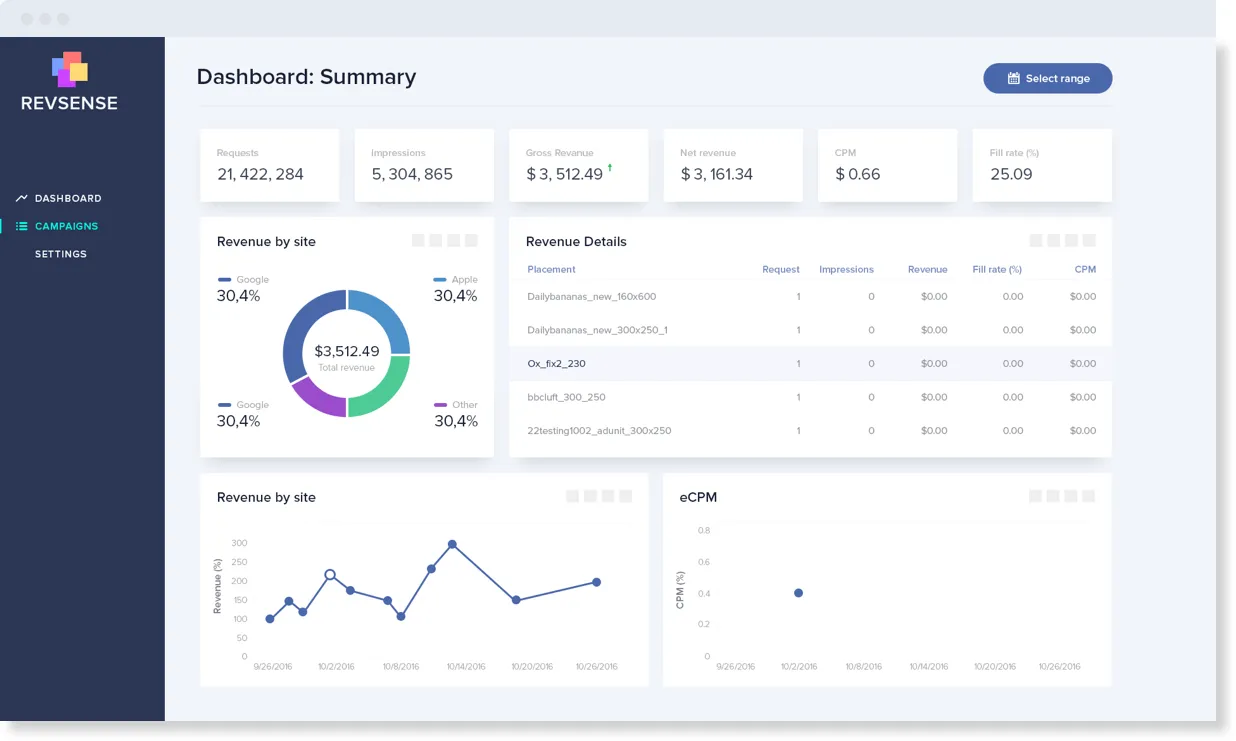1236x741 pixels.
Task: Click the Gross Revenue value $ 3, 512.49
Action: pos(564,174)
